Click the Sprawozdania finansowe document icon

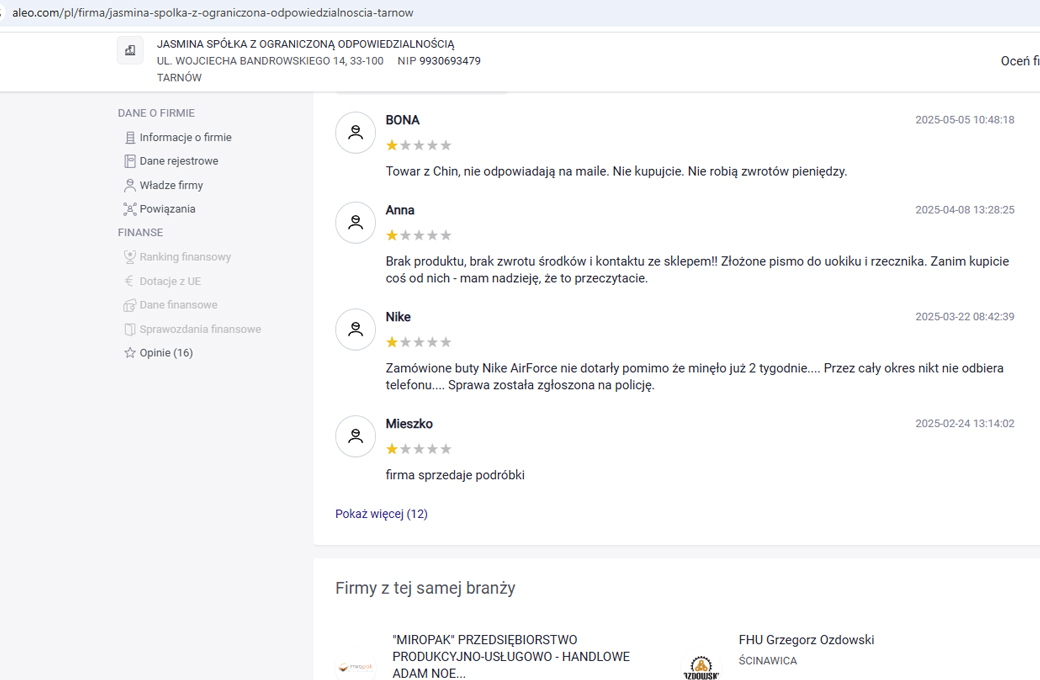point(130,329)
